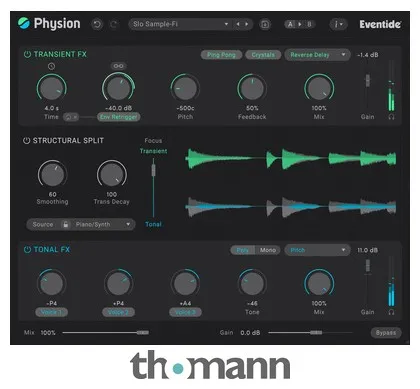The image size is (420, 389).
Task: Click the Tonal FX Mix knob
Action: tap(319, 283)
